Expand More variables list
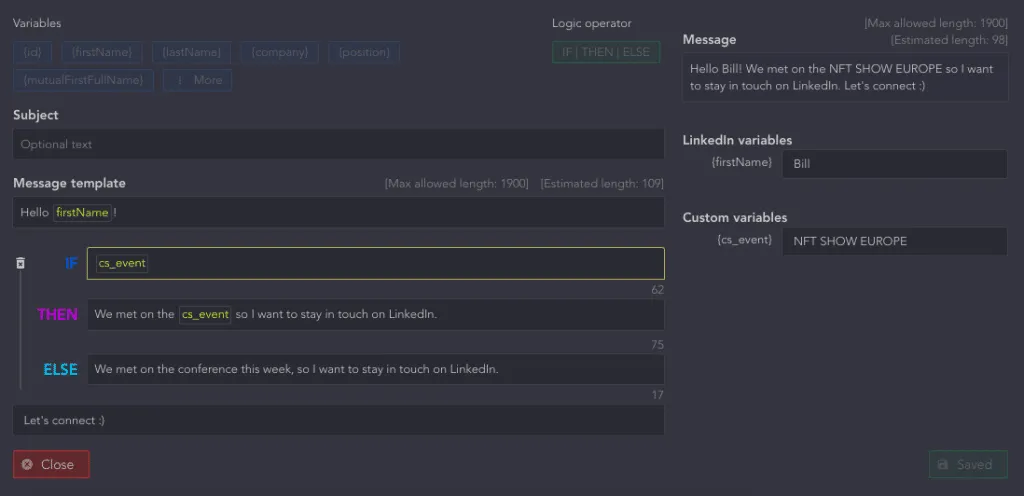 click(x=197, y=80)
